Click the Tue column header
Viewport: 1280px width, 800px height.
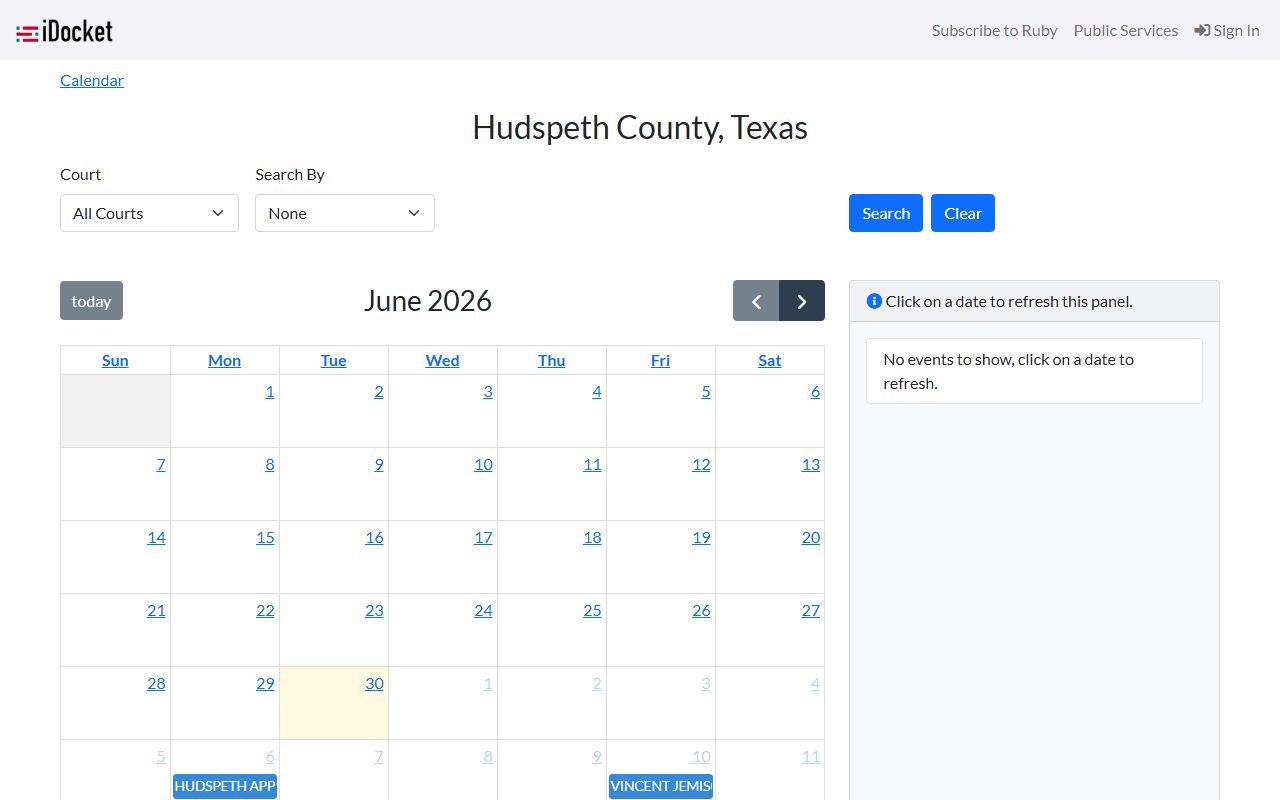[333, 360]
